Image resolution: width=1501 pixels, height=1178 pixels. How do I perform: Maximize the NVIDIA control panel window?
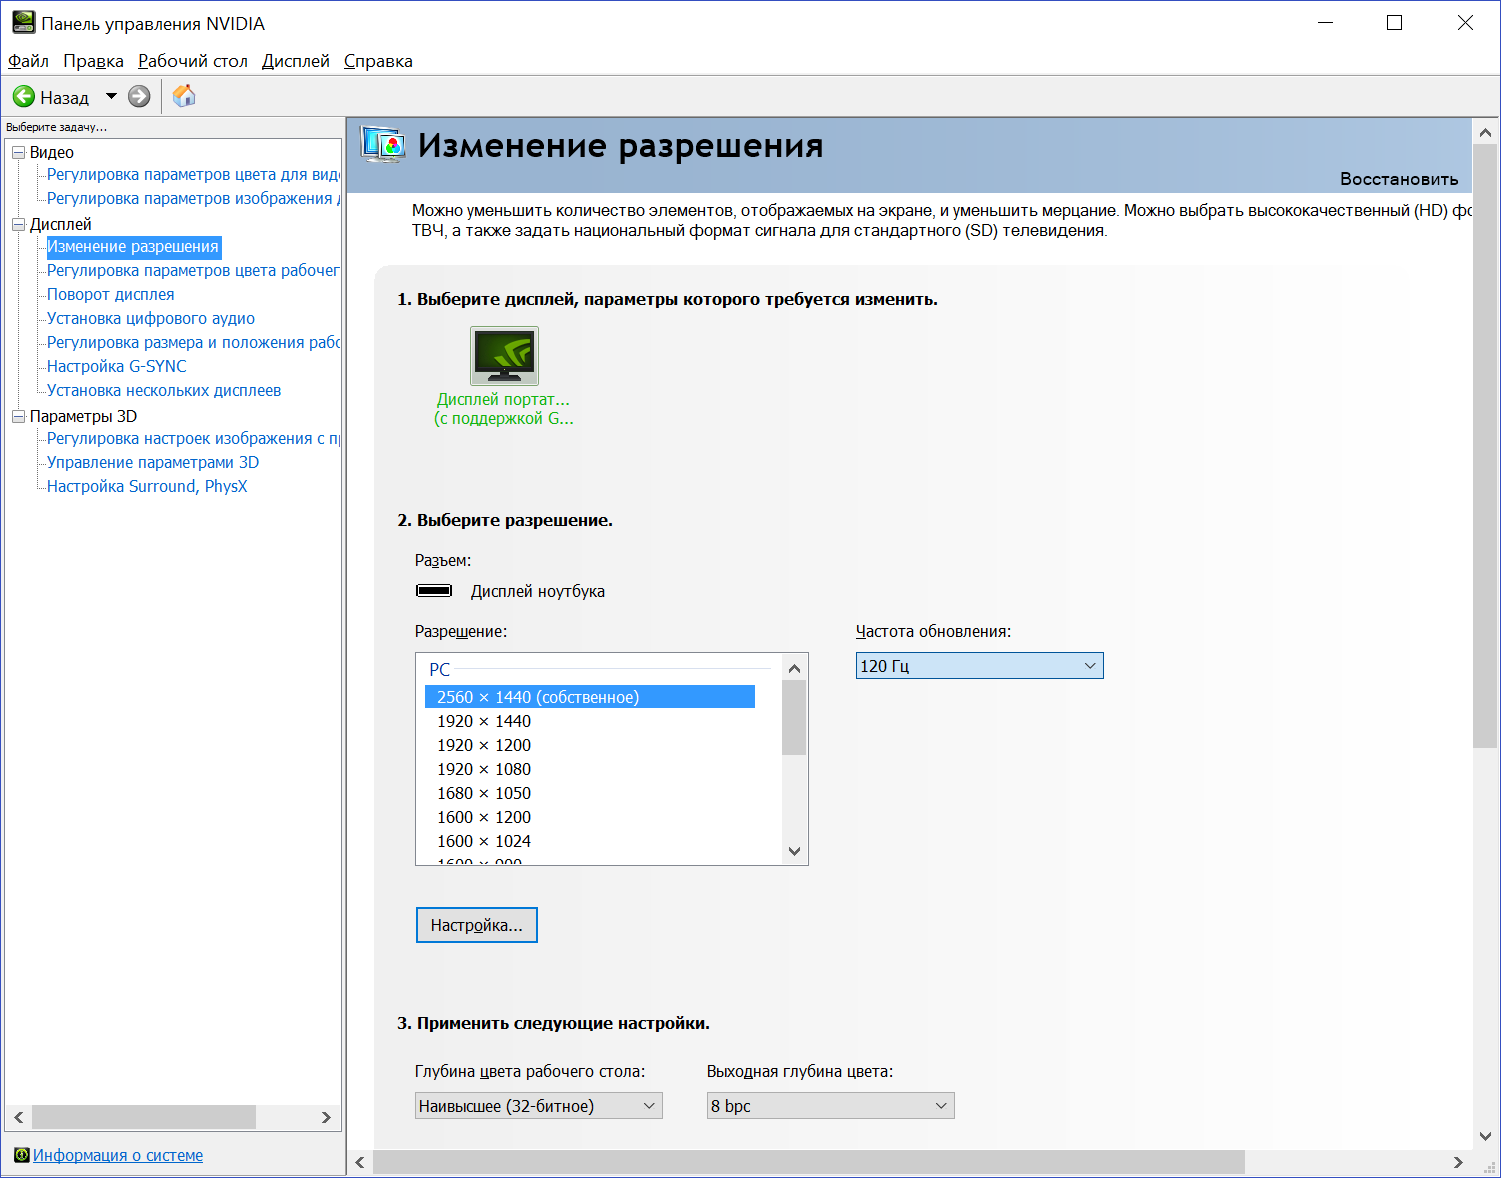click(1394, 23)
